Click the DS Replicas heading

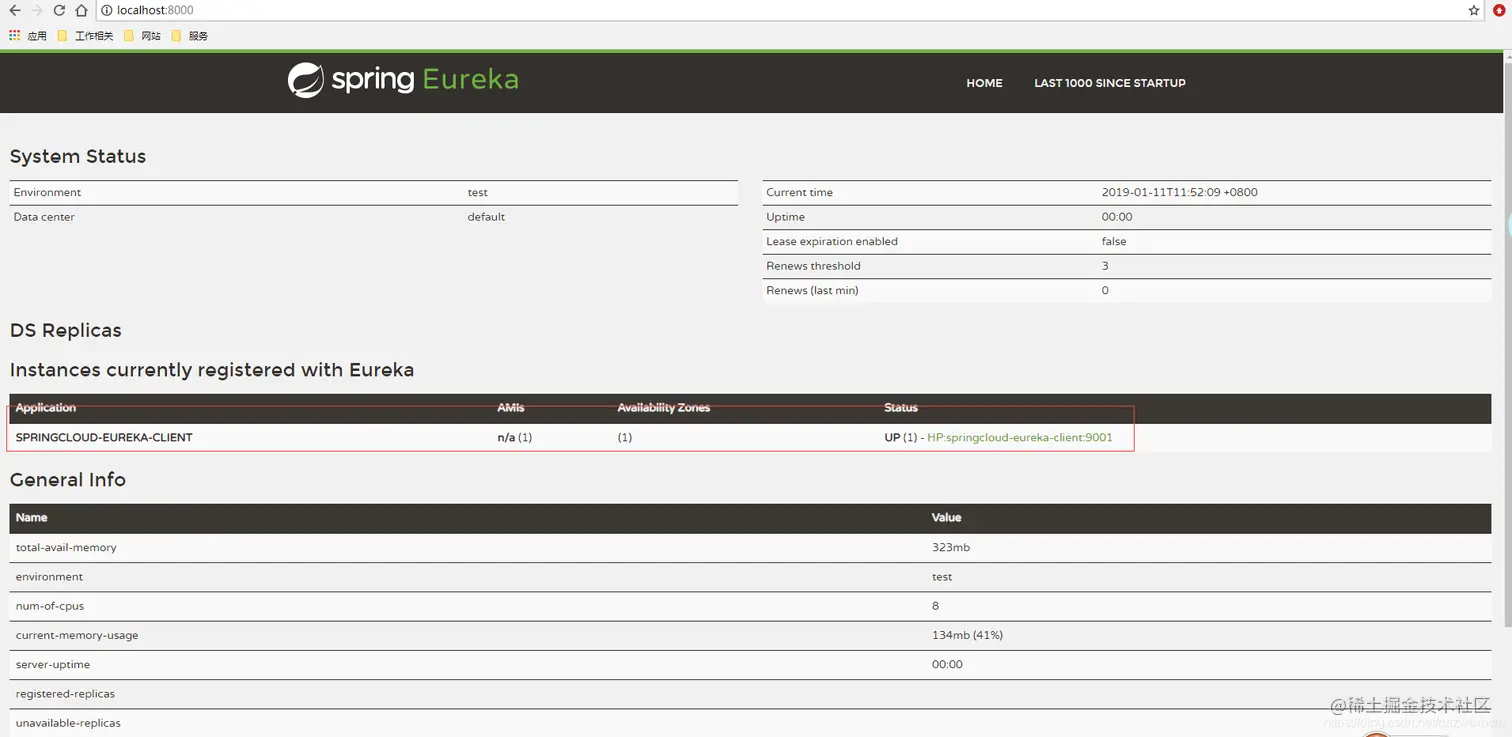click(x=66, y=330)
